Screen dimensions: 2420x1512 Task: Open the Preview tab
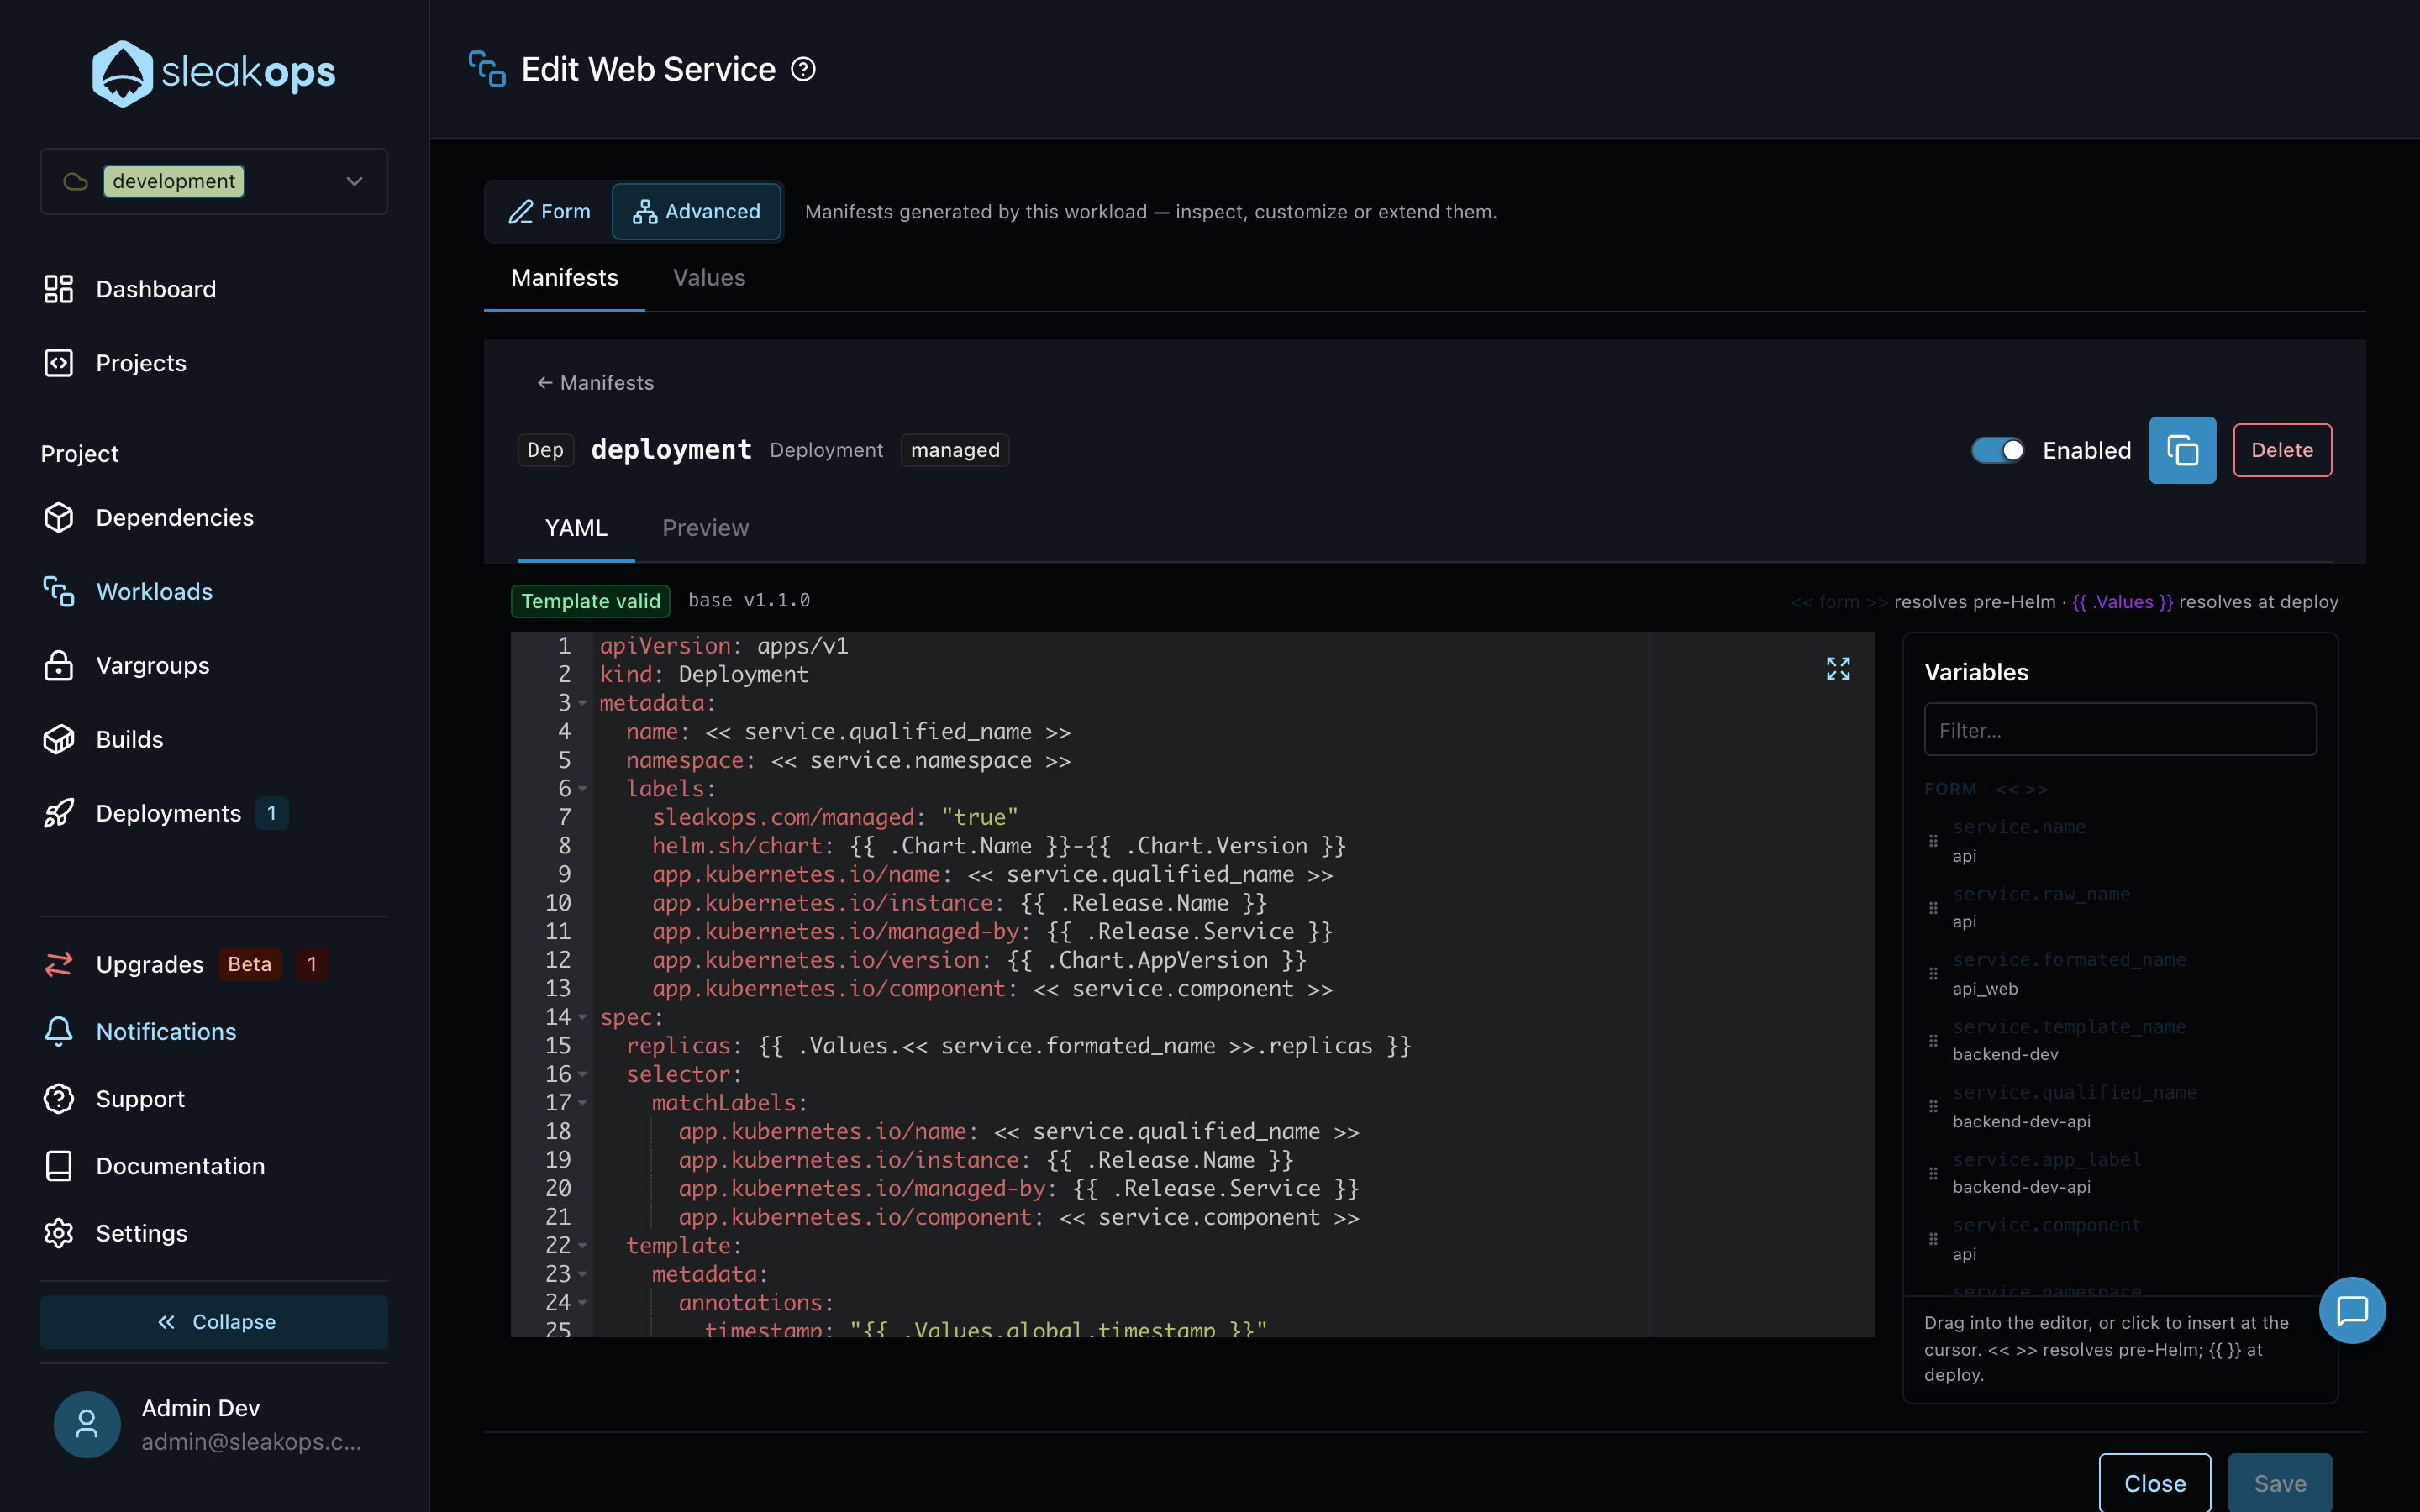tap(705, 528)
